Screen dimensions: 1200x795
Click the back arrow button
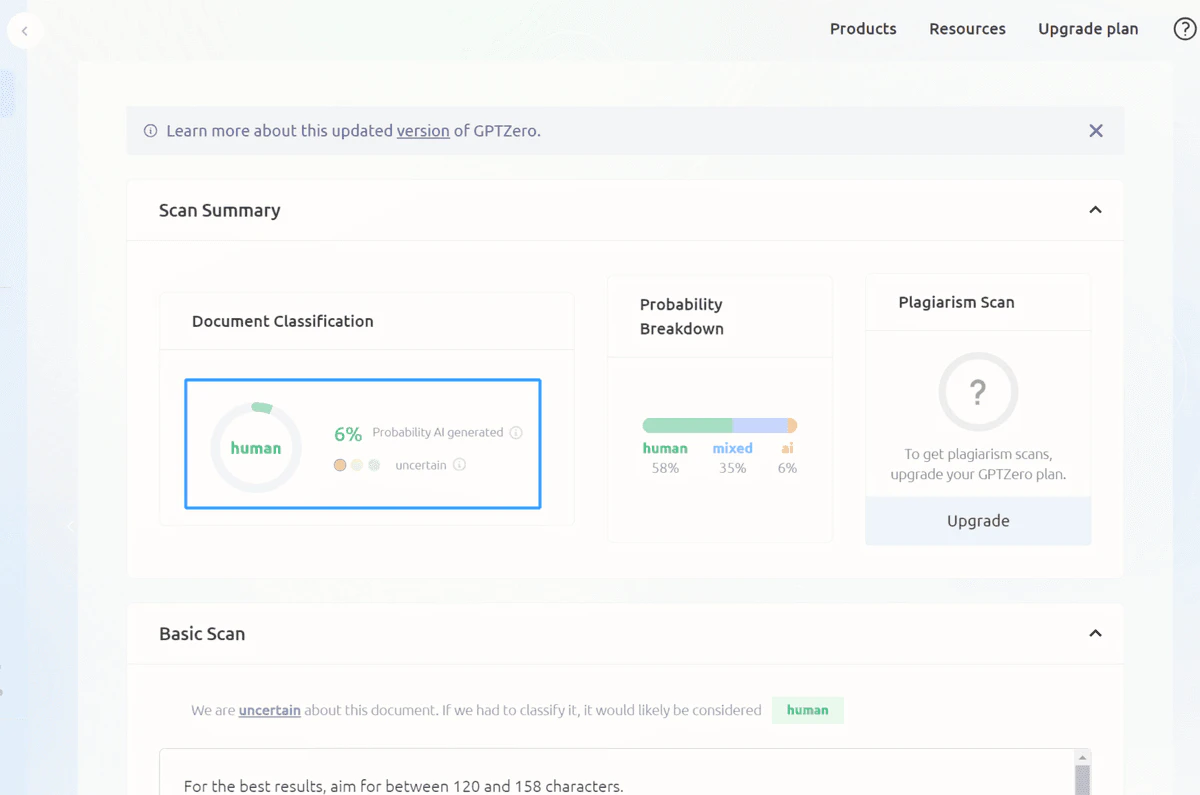tap(25, 31)
